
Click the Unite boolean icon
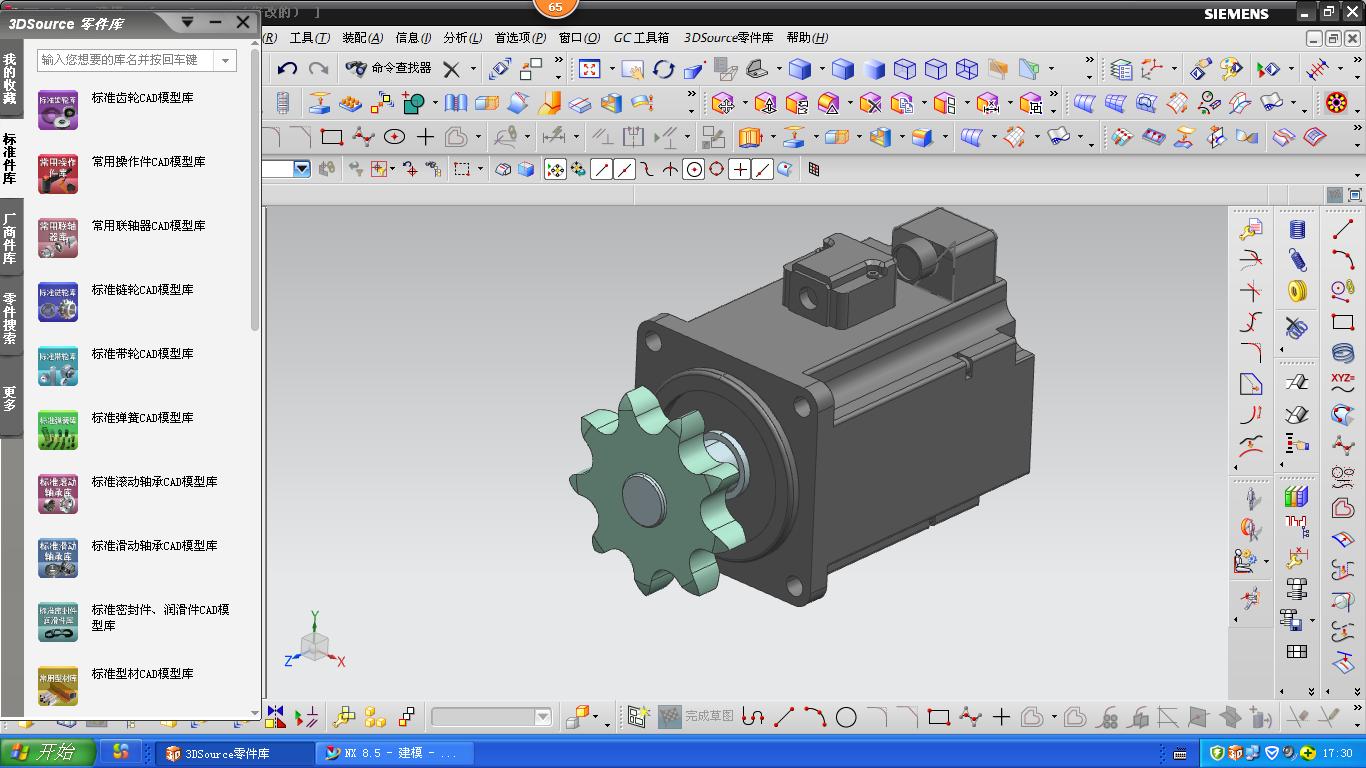click(x=414, y=102)
